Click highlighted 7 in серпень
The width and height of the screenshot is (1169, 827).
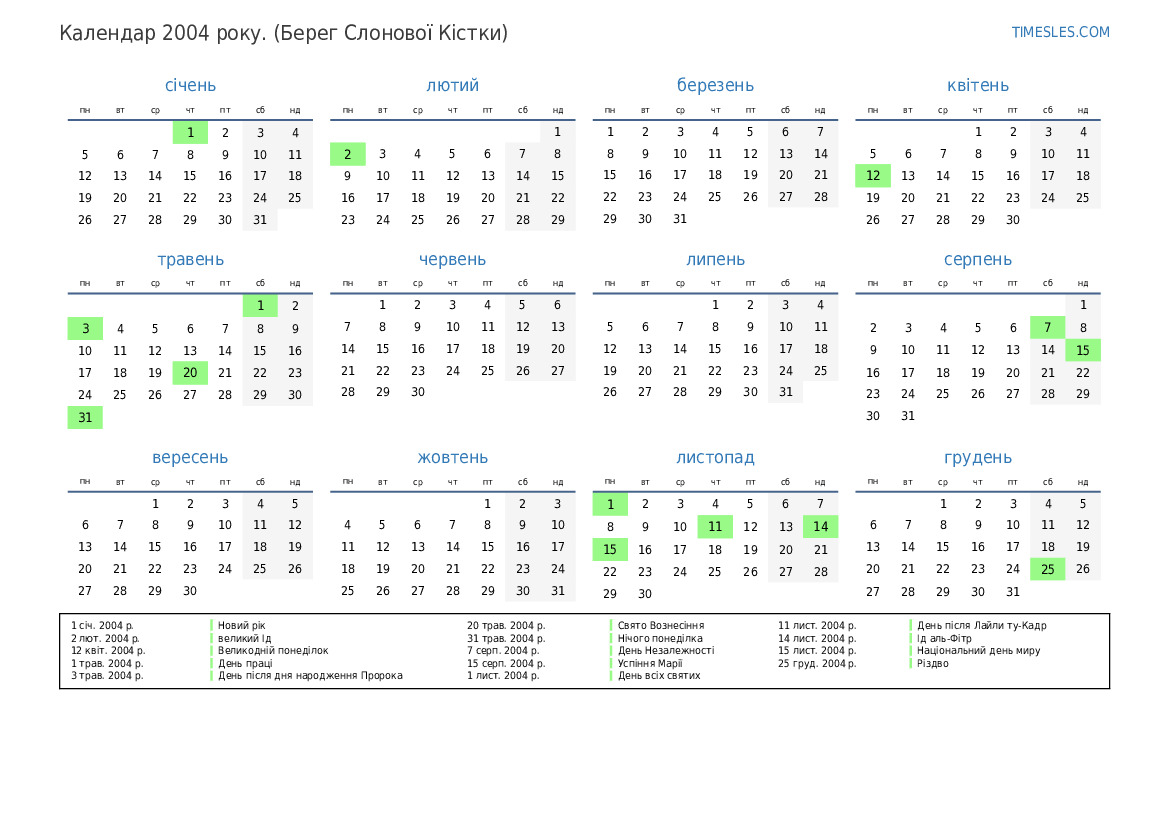click(x=1047, y=328)
